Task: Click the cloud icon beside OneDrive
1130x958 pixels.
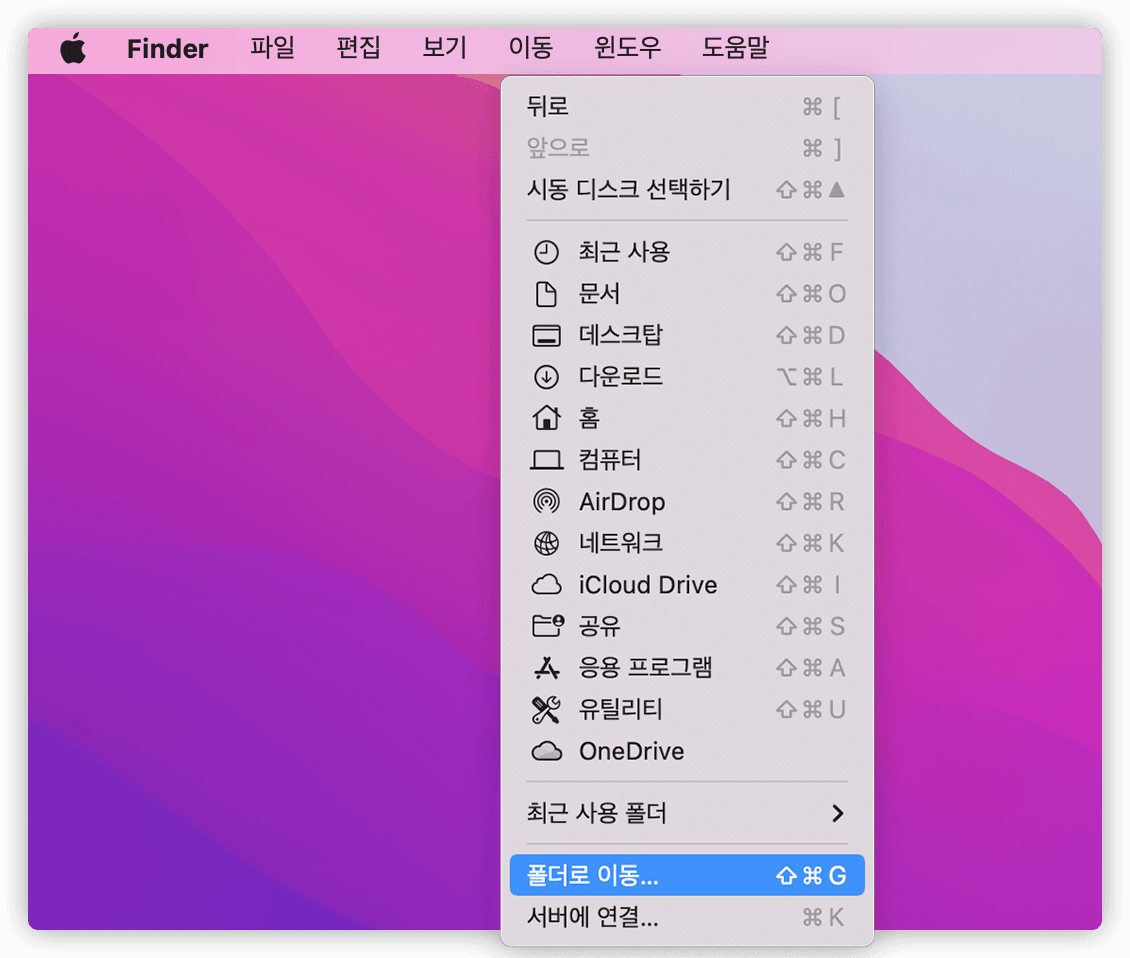Action: (546, 751)
